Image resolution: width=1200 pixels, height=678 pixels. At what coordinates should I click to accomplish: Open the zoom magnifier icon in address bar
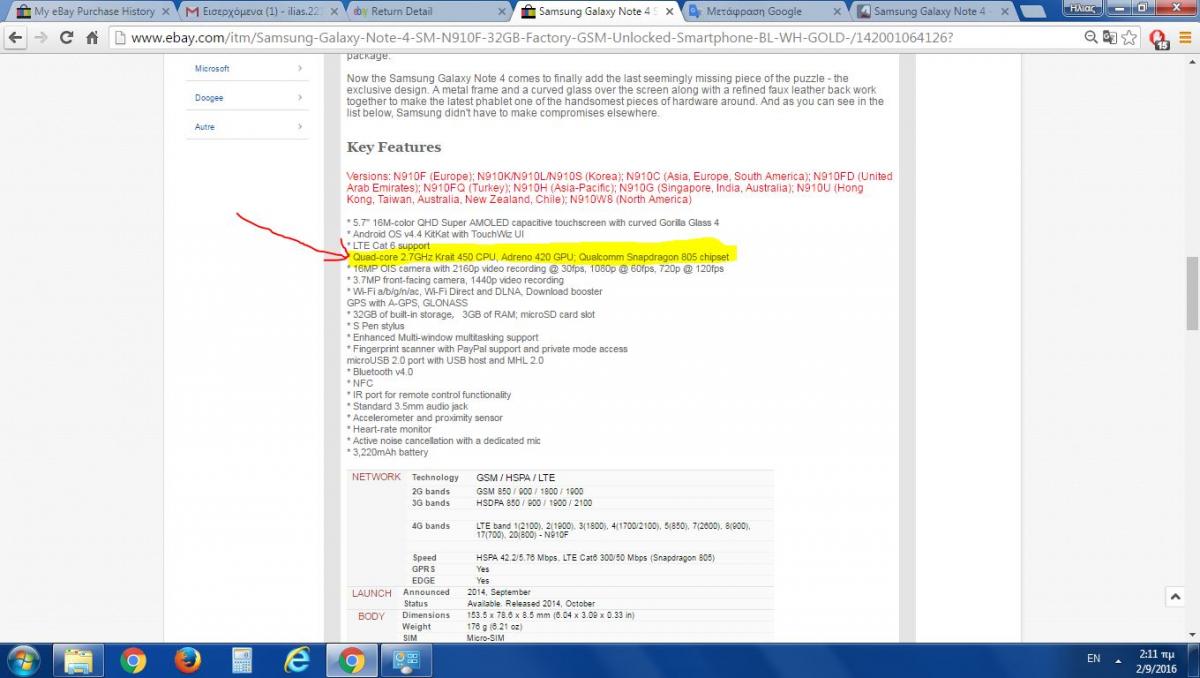tap(1091, 38)
